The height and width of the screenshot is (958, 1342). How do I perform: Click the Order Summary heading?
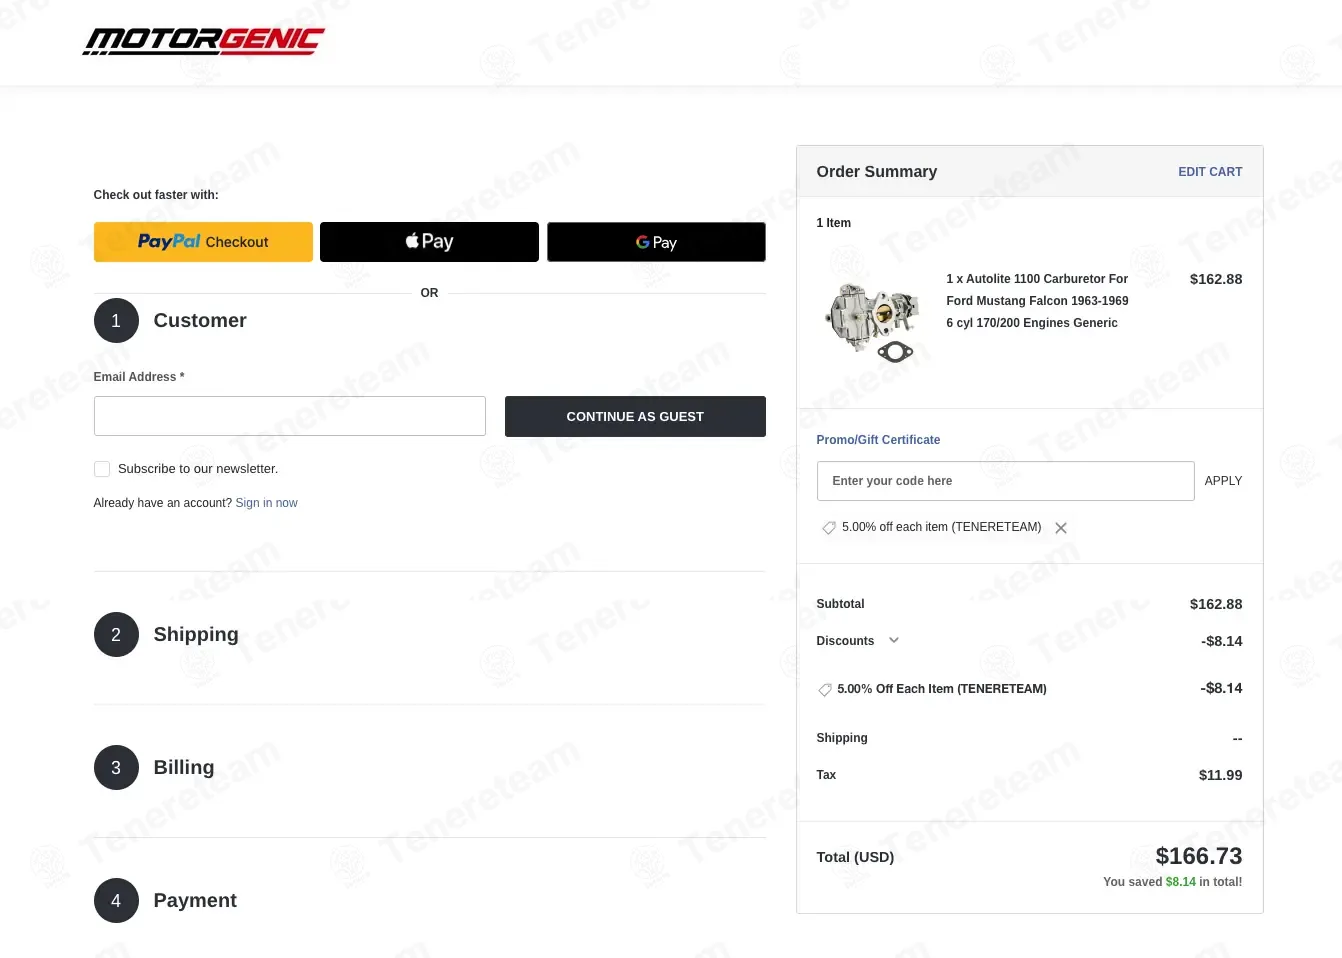point(877,172)
